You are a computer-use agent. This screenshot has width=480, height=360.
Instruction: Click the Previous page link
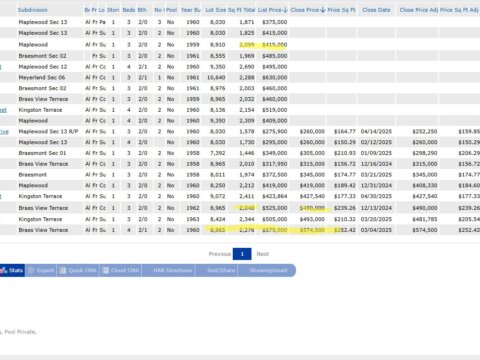[220, 254]
